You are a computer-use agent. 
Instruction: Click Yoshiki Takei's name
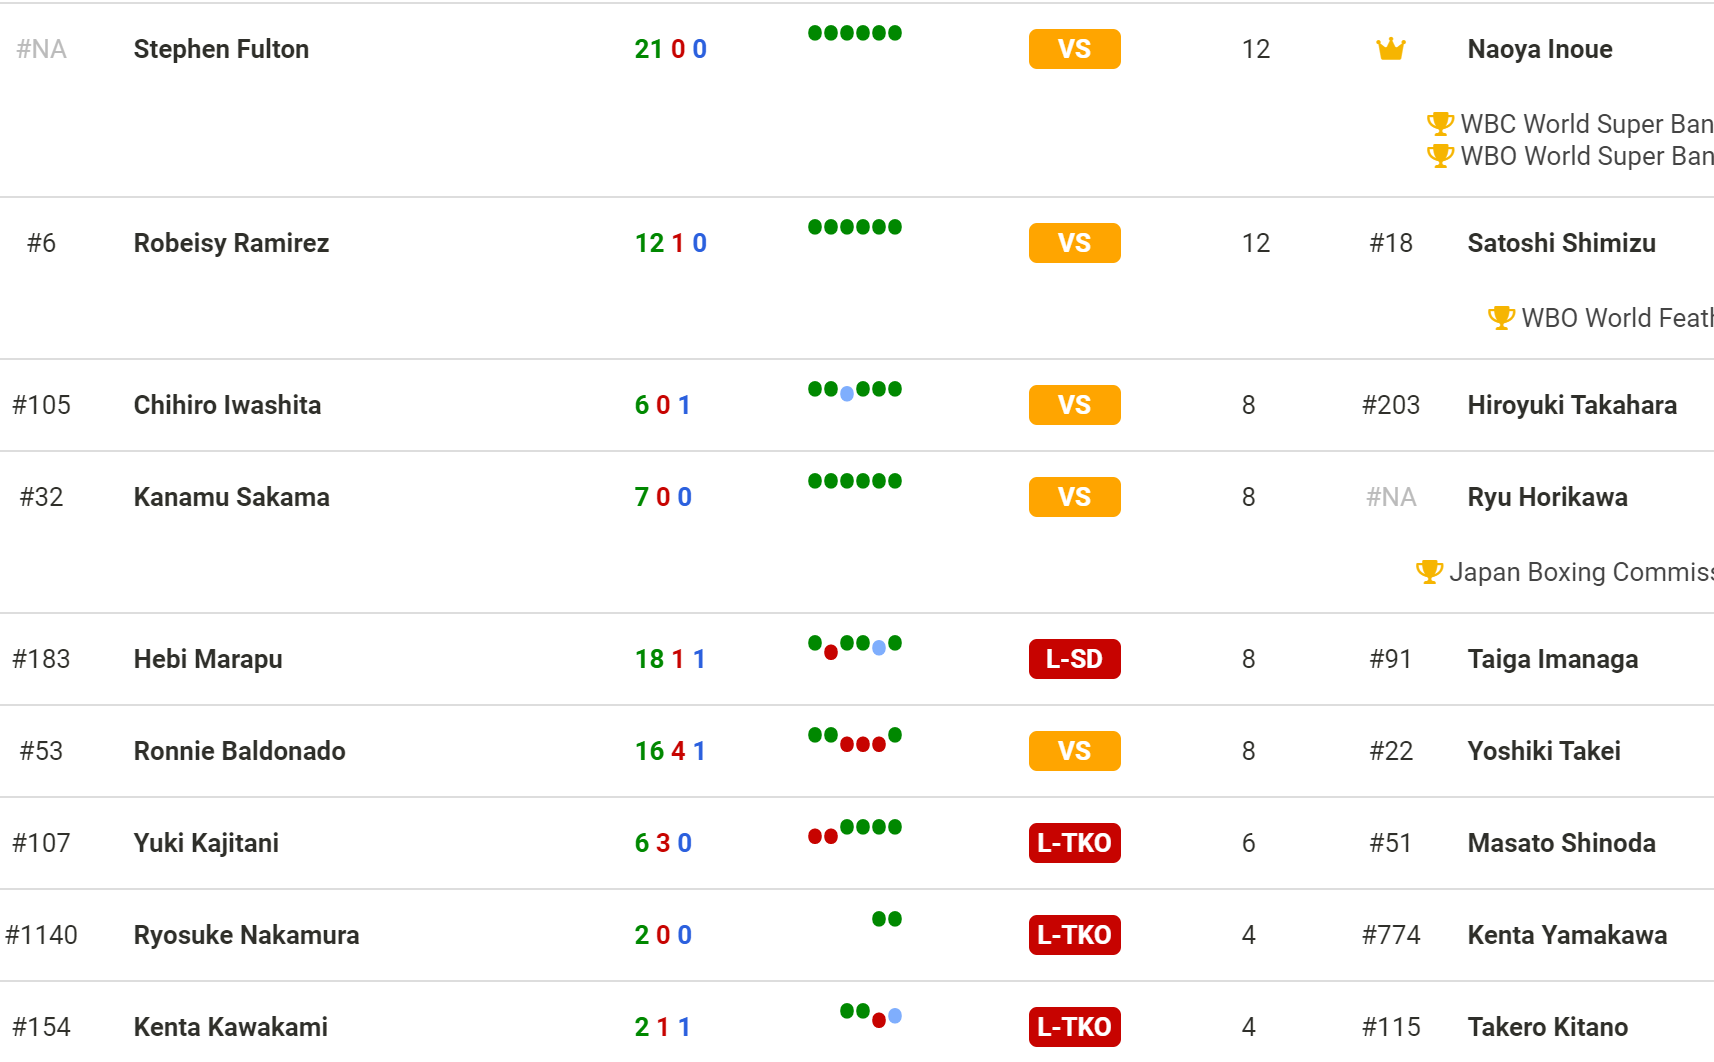1543,751
